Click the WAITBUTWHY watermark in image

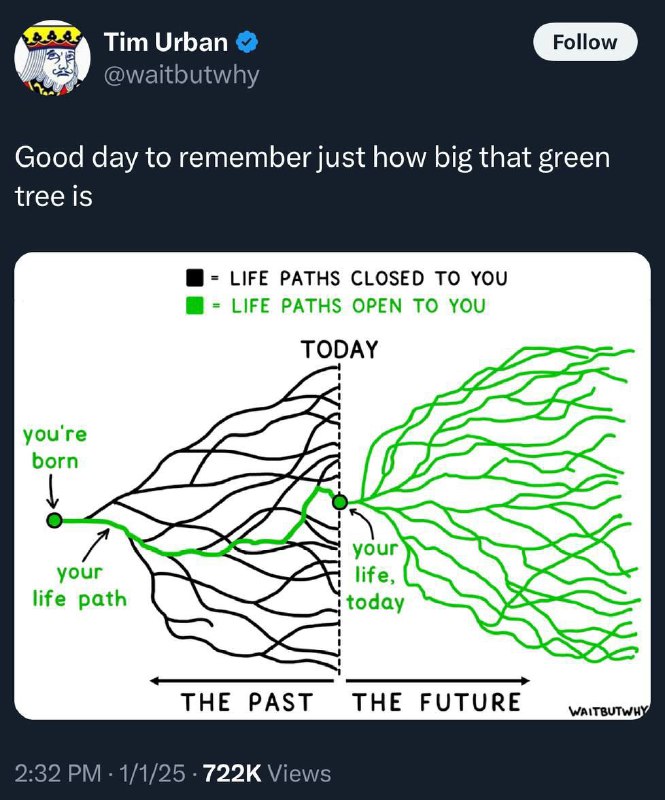(x=608, y=710)
